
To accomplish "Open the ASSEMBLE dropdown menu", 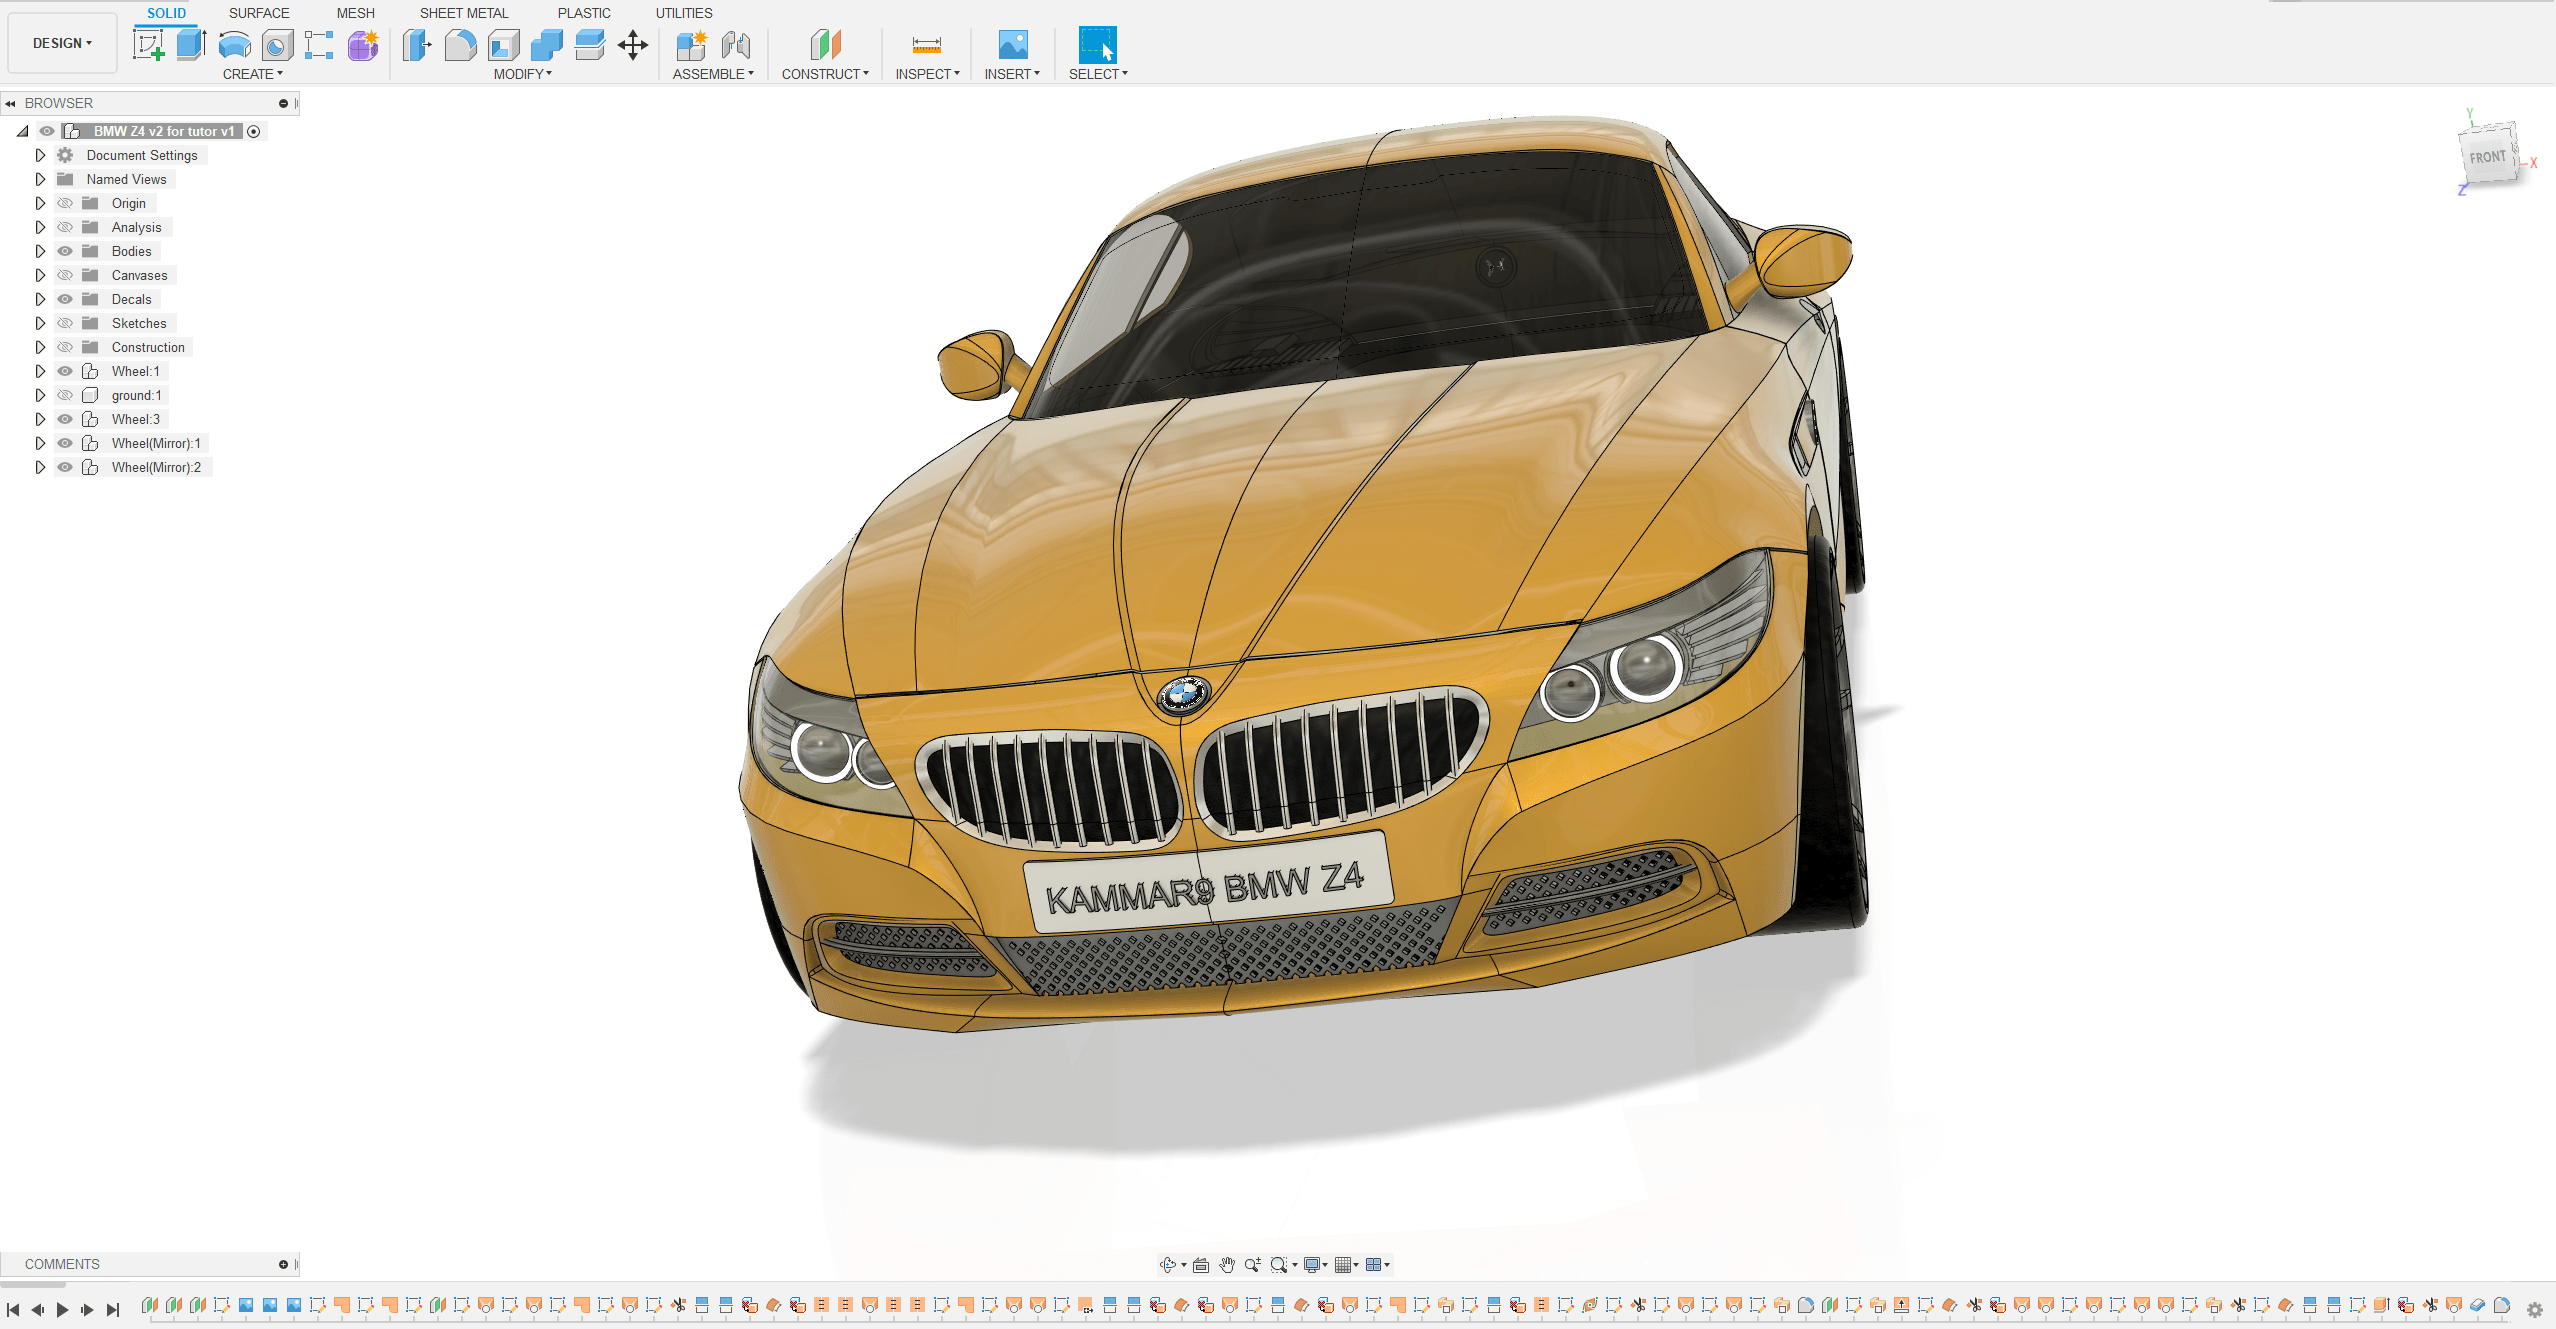I will tap(713, 74).
